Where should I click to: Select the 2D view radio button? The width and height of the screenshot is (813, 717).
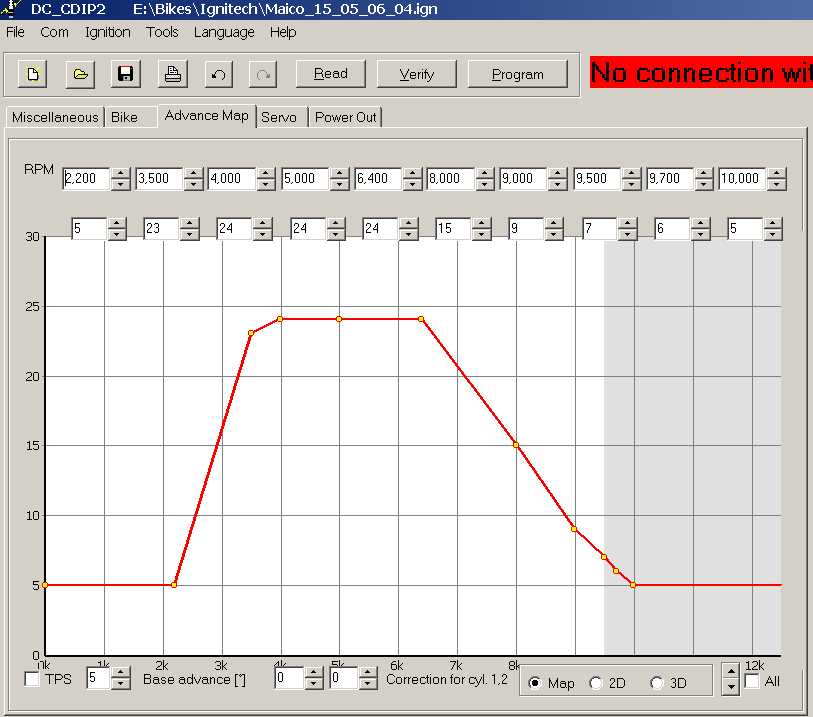click(597, 683)
